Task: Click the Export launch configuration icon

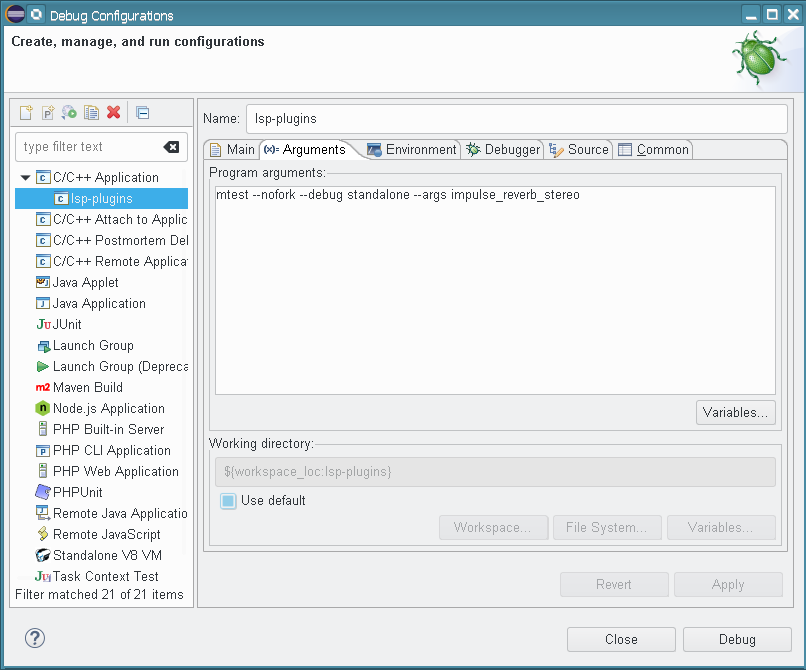Action: pyautogui.click(x=69, y=112)
